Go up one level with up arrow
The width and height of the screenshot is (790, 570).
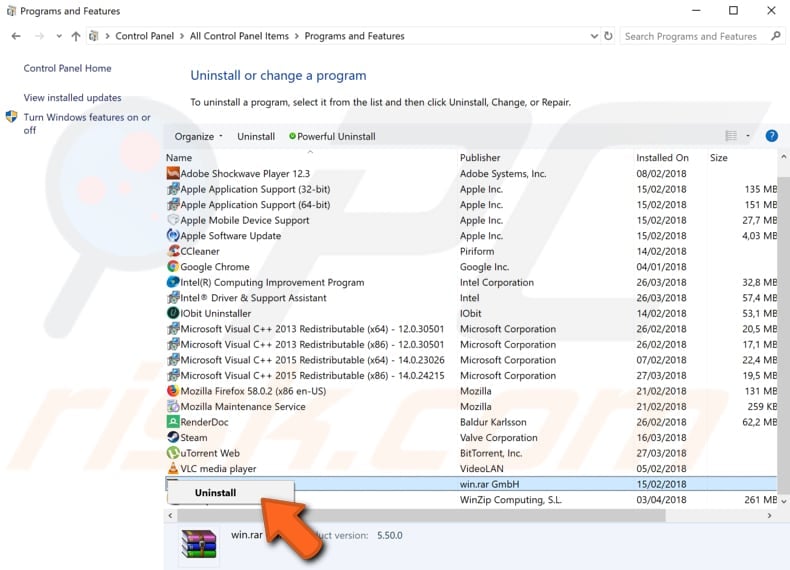[x=76, y=36]
